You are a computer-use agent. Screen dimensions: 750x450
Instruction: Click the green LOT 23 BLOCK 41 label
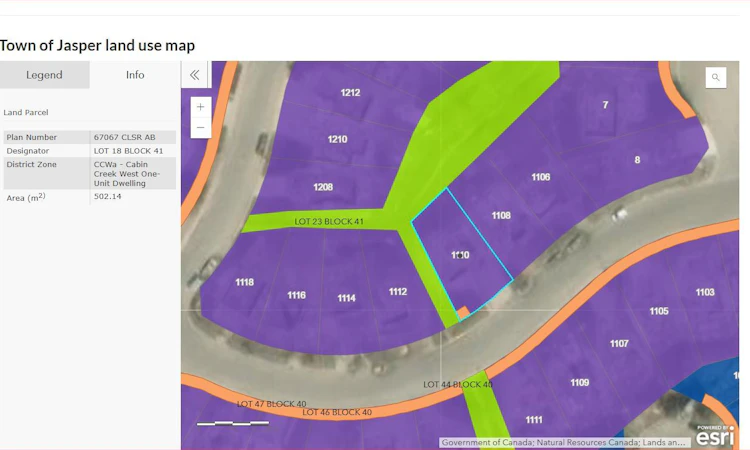pyautogui.click(x=329, y=221)
